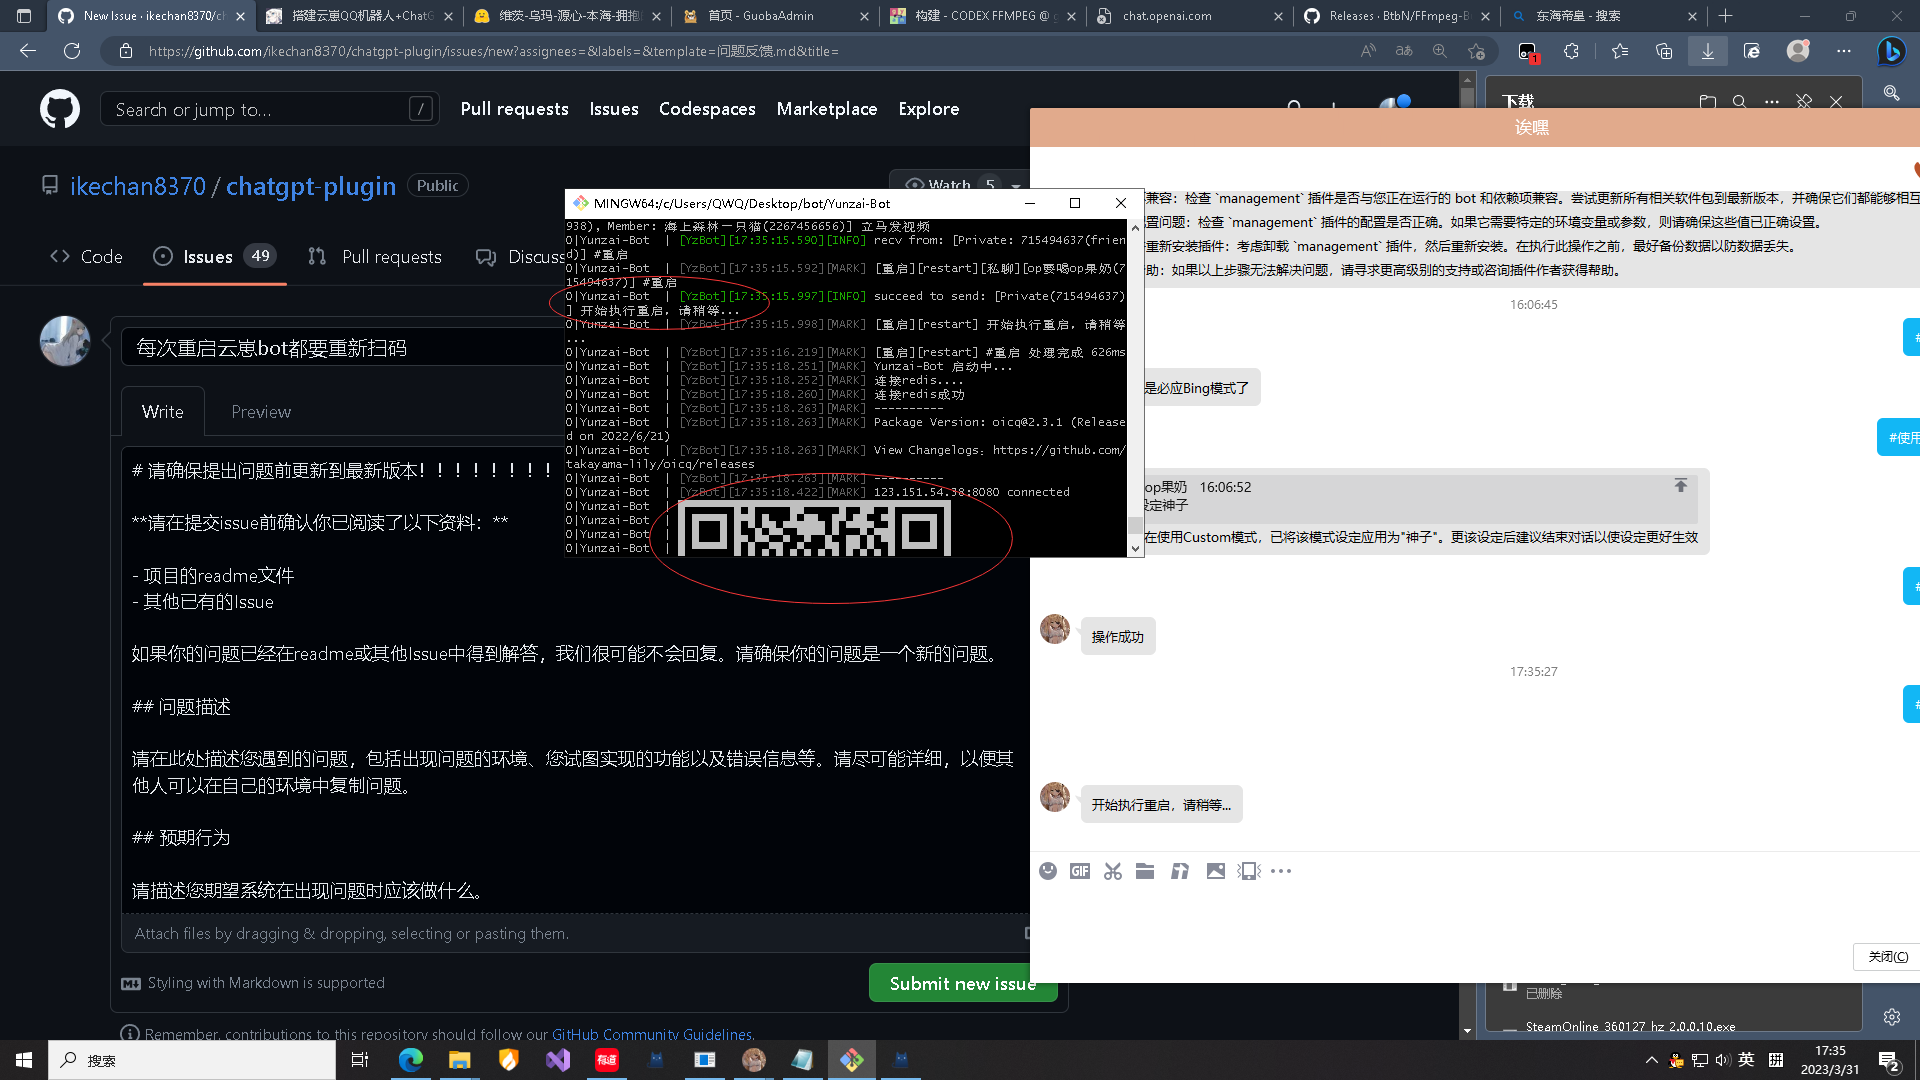
Task: Send a file using the folder icon in QQ
Action: click(x=1145, y=871)
